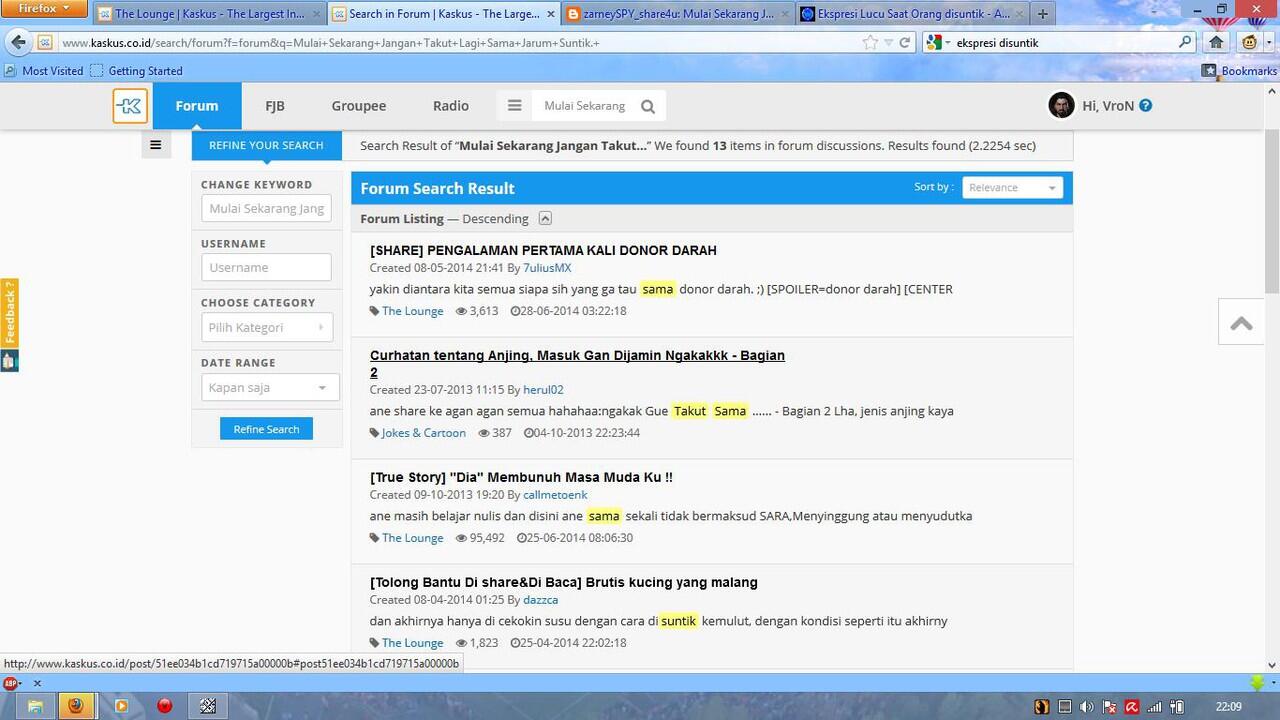Click the Firefox URL address bar

pyautogui.click(x=460, y=43)
